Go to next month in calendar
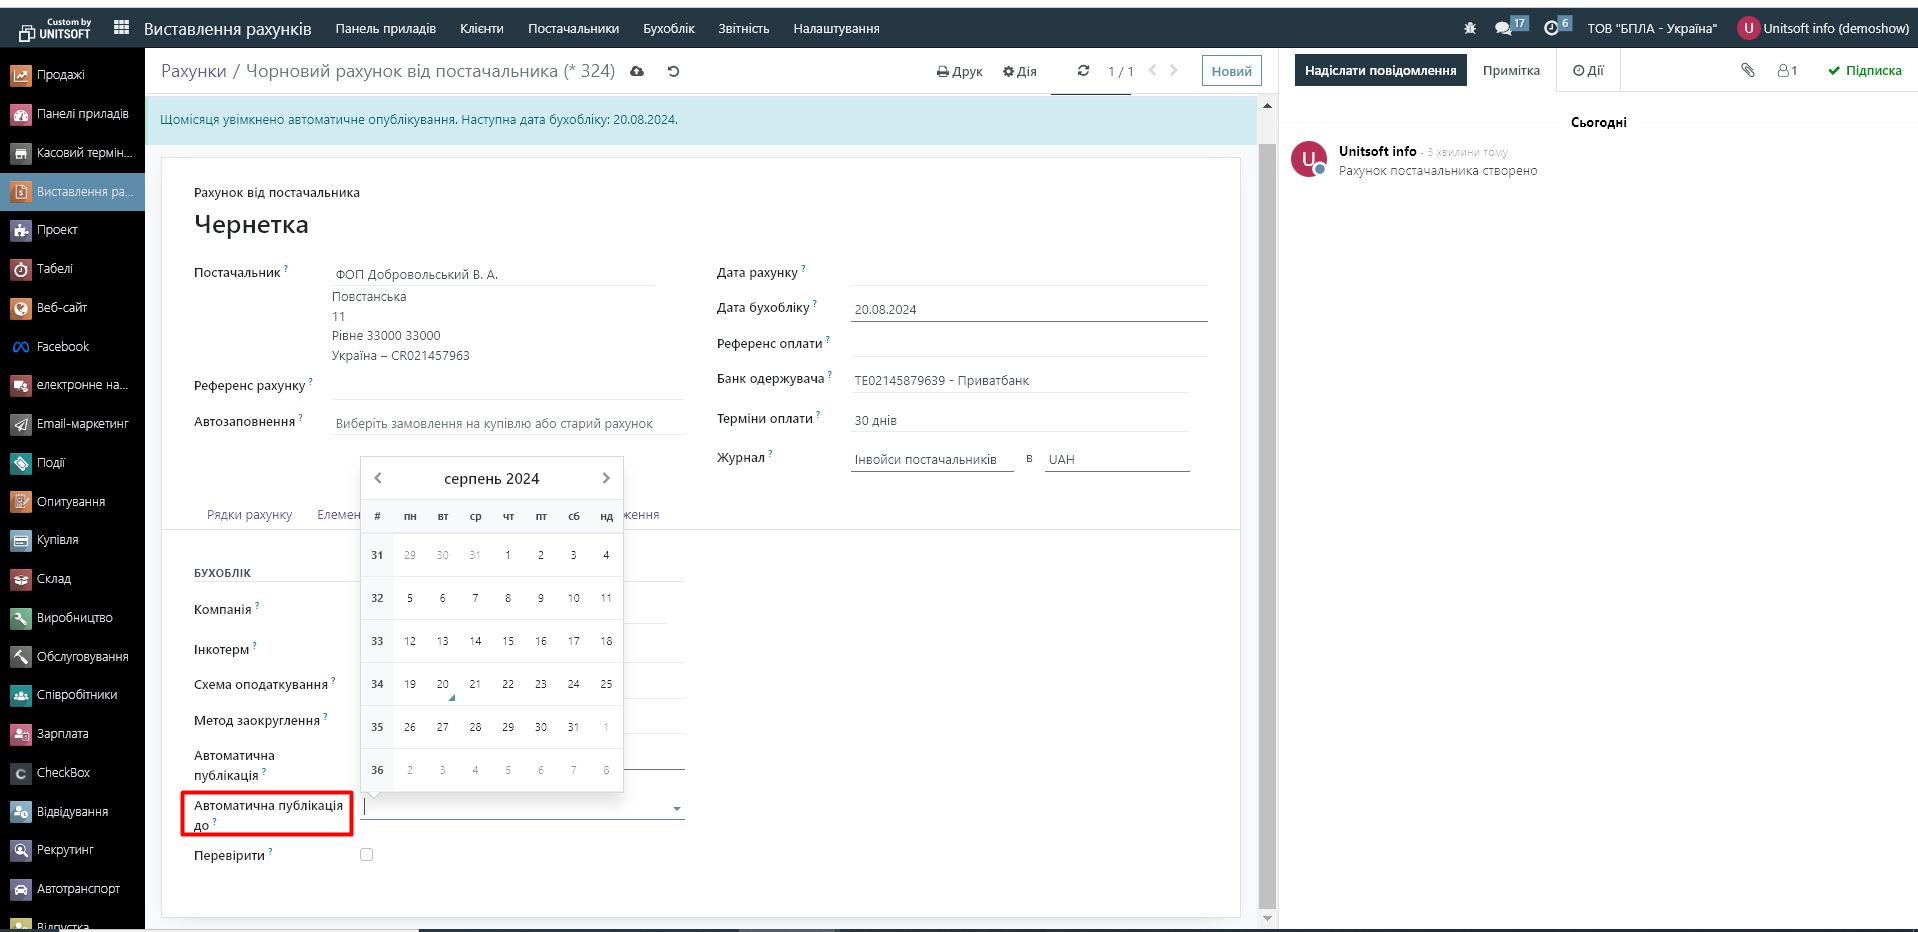Image resolution: width=1918 pixels, height=932 pixels. click(606, 478)
